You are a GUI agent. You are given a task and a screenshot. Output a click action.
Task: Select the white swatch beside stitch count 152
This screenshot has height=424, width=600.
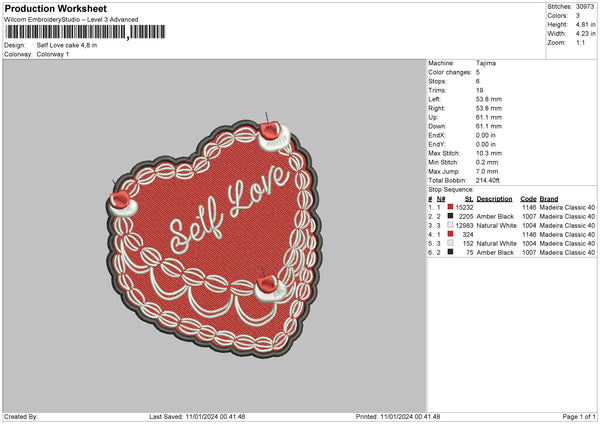[450, 243]
